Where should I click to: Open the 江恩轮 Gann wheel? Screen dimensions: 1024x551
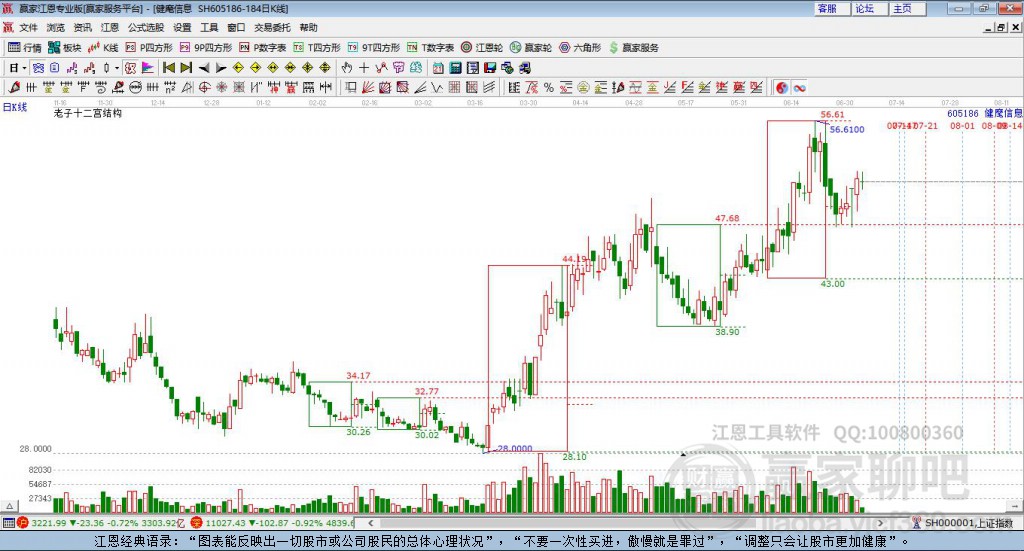(x=482, y=48)
